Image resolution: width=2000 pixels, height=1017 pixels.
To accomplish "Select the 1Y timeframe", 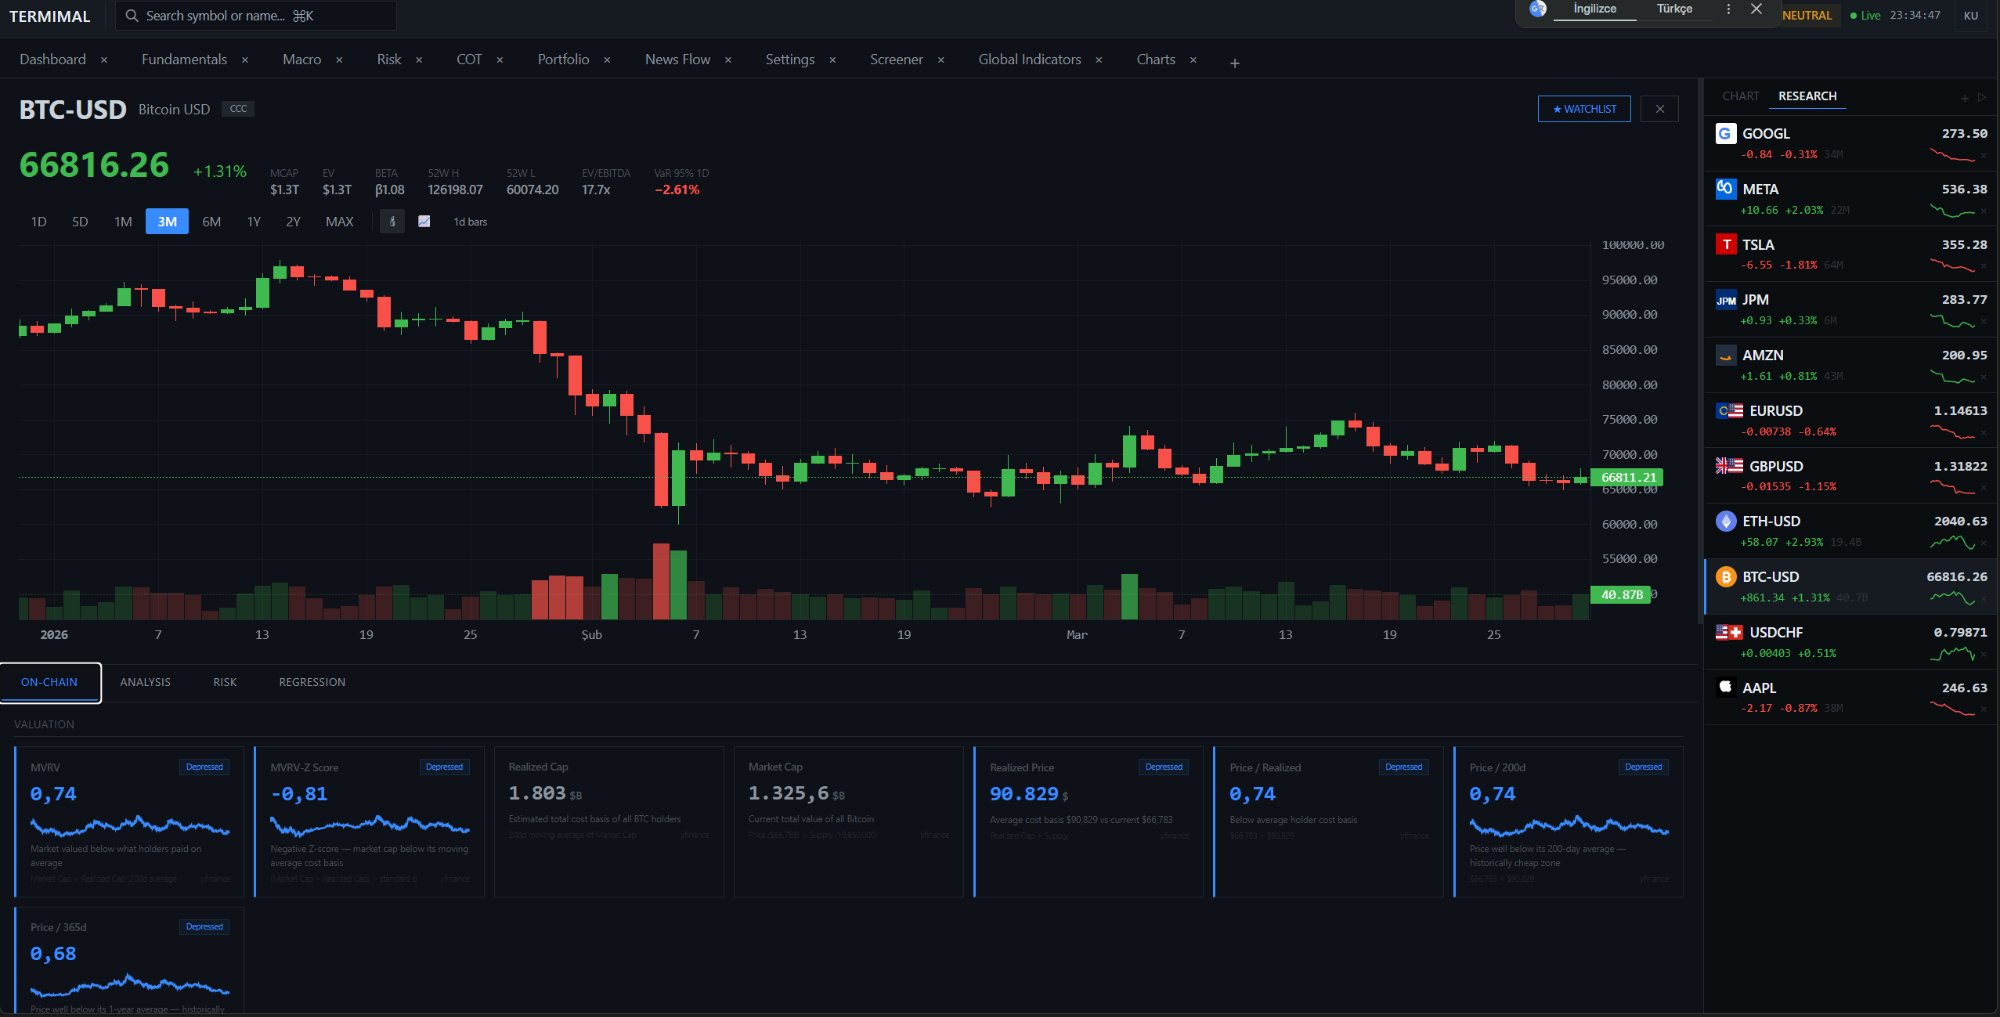I will click(253, 221).
